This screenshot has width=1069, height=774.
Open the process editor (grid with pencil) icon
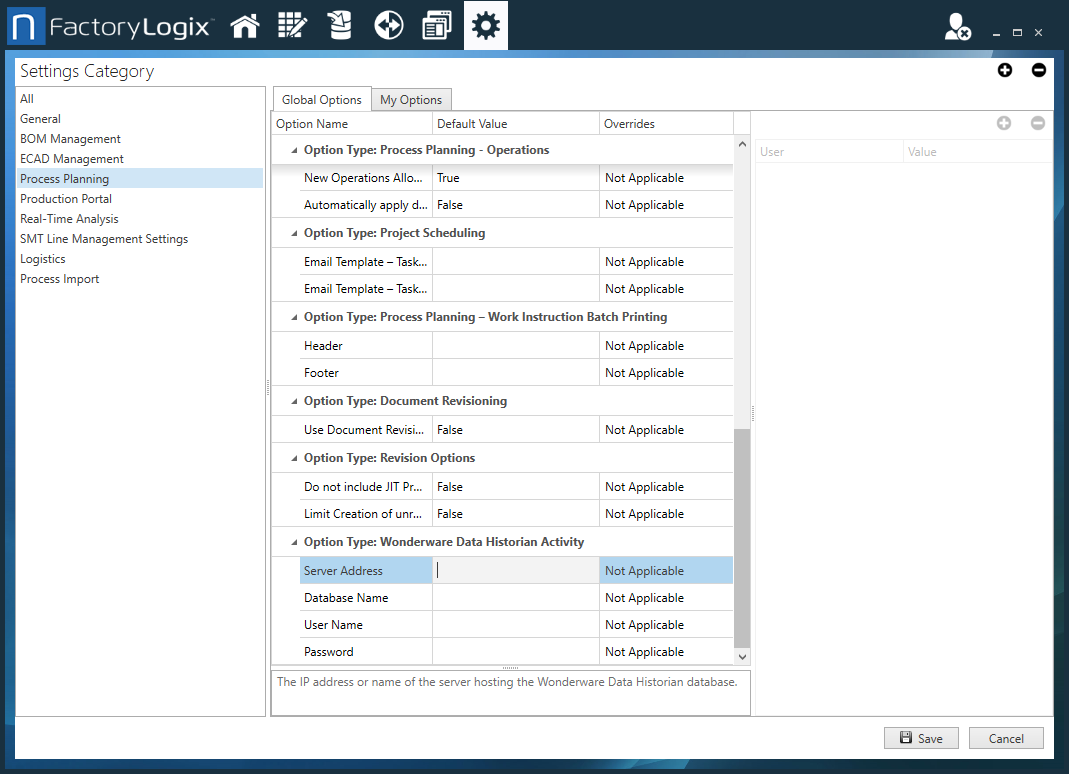point(292,24)
